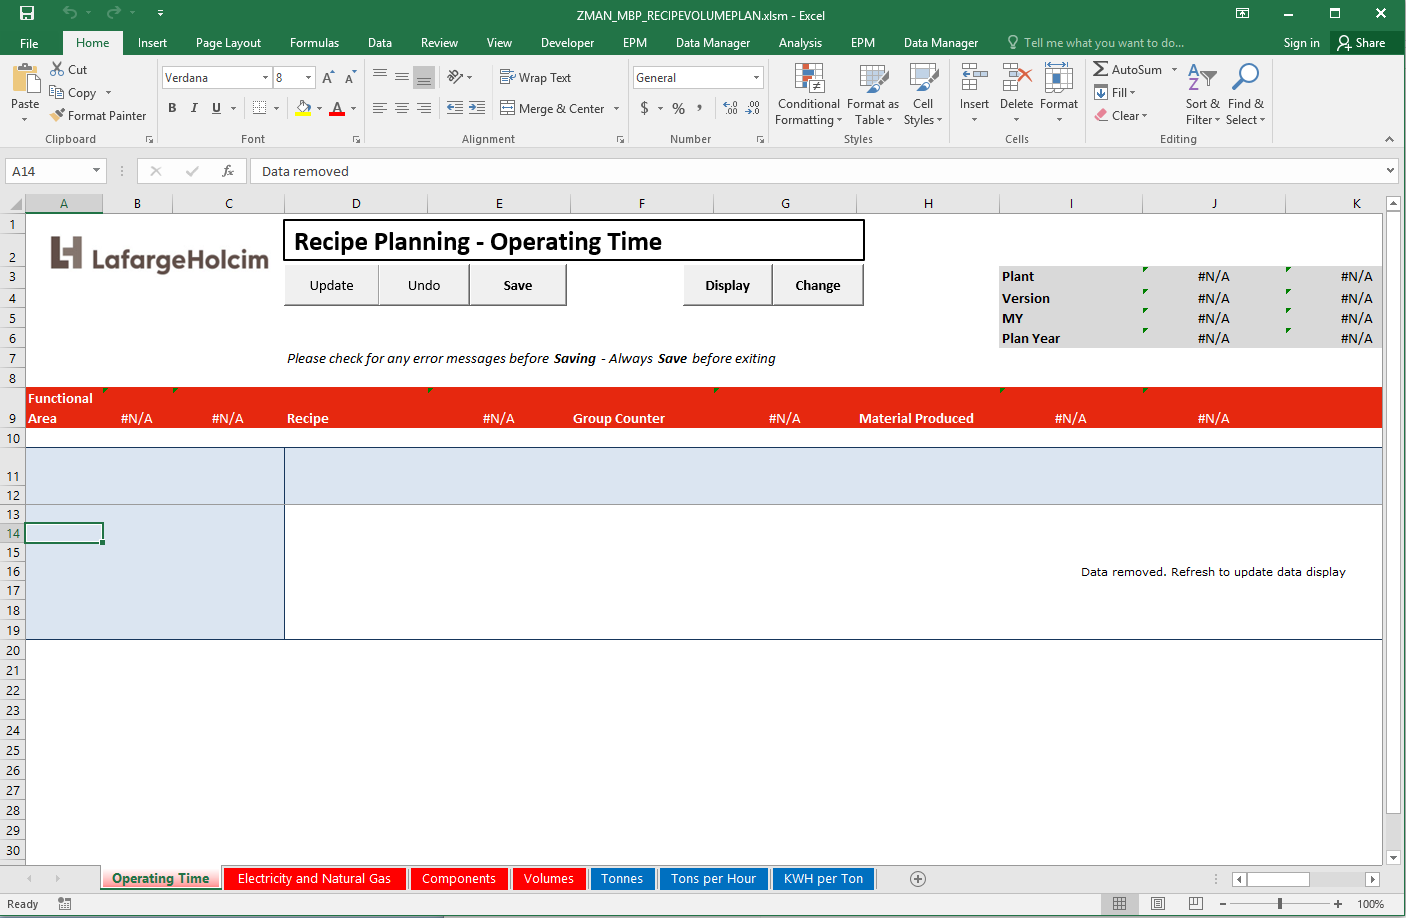Toggle center horizontal alignment
Screen dimensions: 1406x918
[402, 108]
